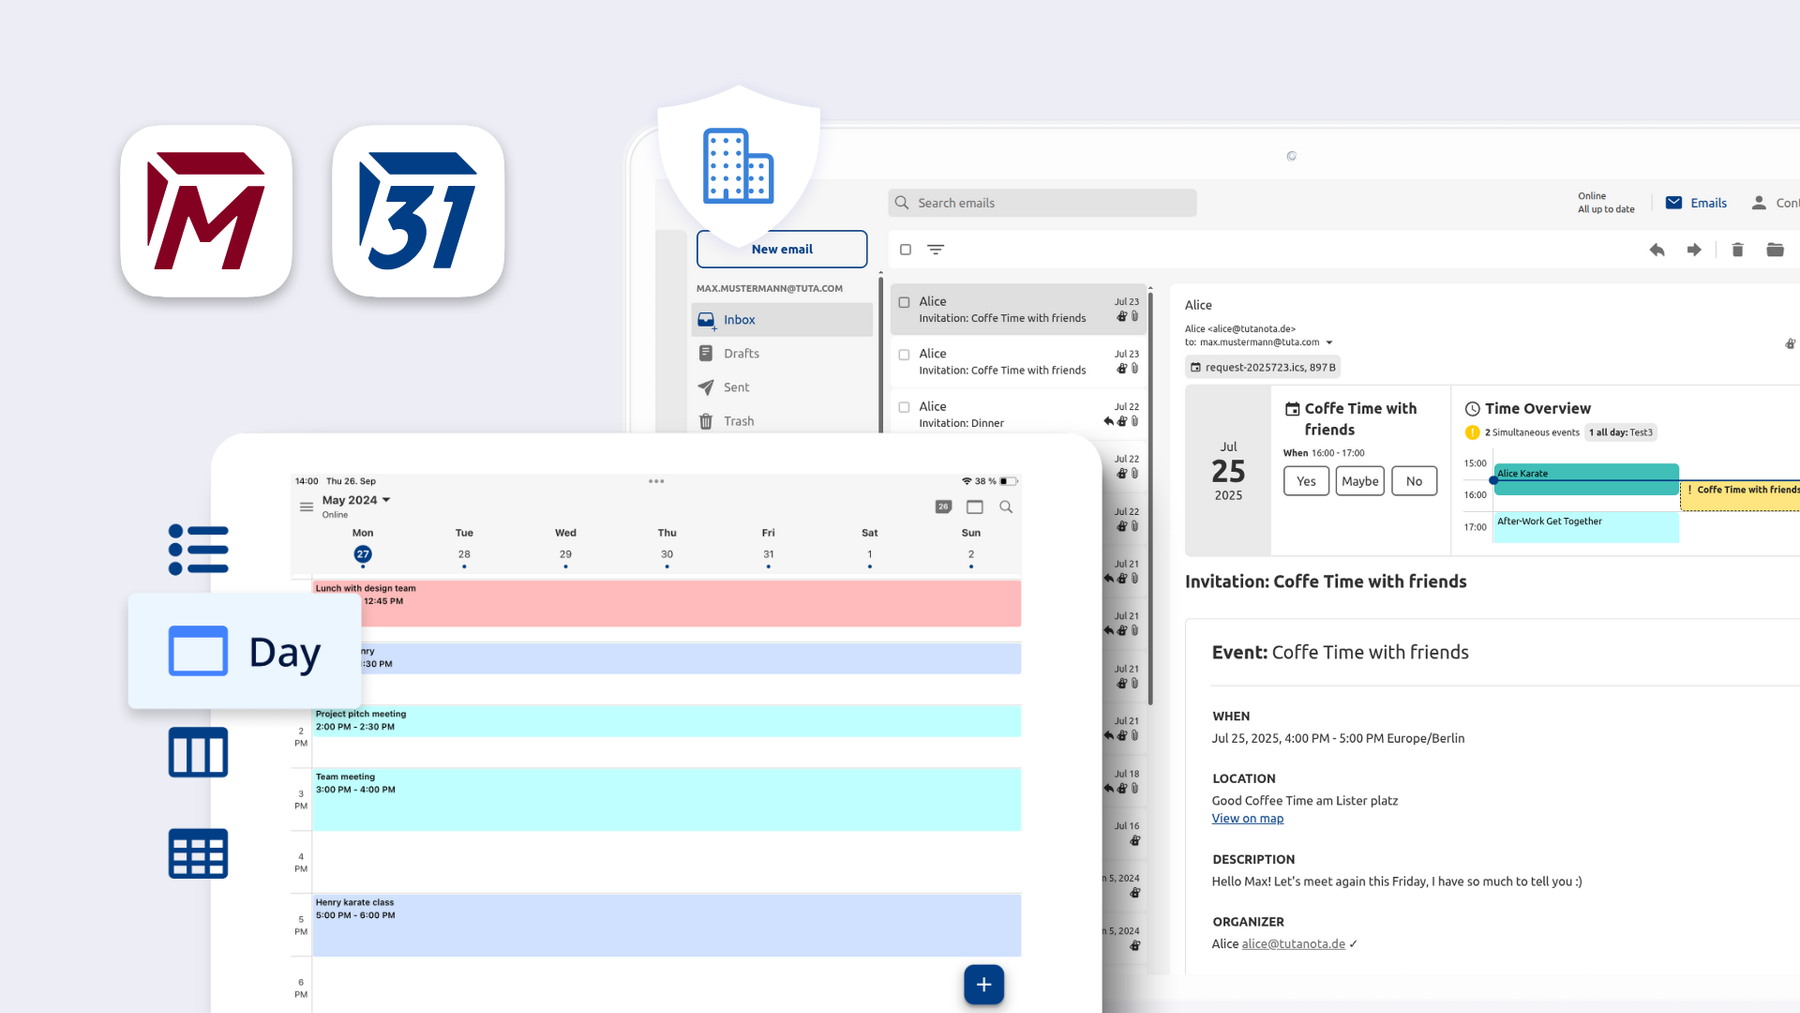Image resolution: width=1800 pixels, height=1013 pixels.
Task: Click the calendar icon beside event title
Action: pyautogui.click(x=1292, y=409)
